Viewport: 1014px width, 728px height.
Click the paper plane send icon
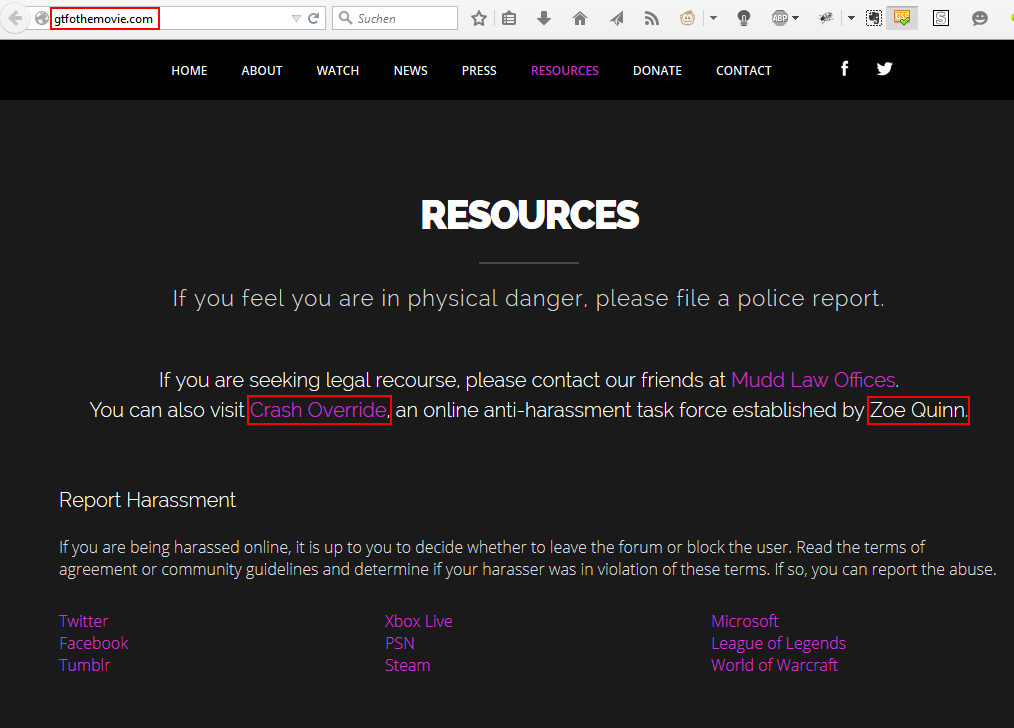616,18
